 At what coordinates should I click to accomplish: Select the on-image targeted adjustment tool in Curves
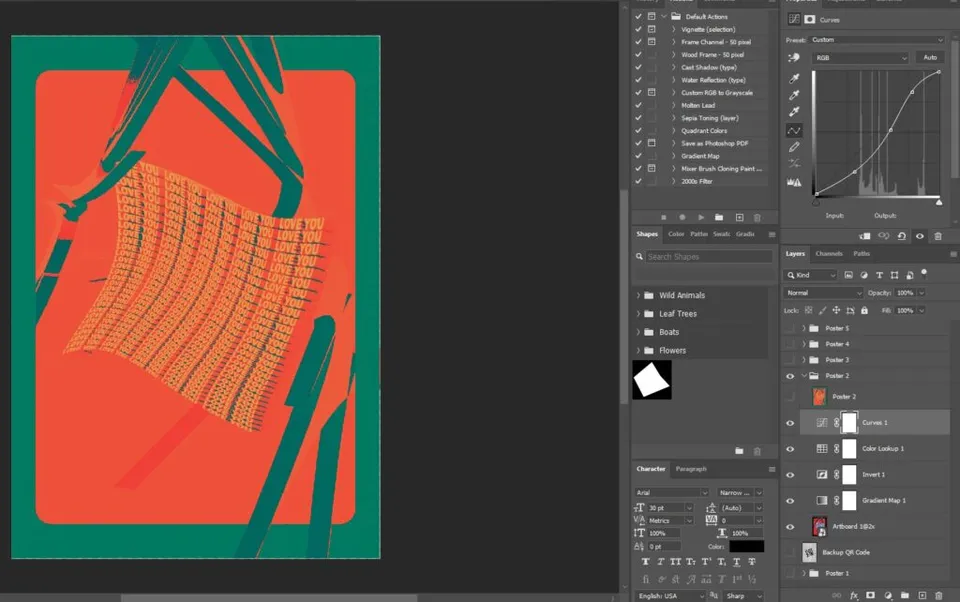click(x=794, y=58)
